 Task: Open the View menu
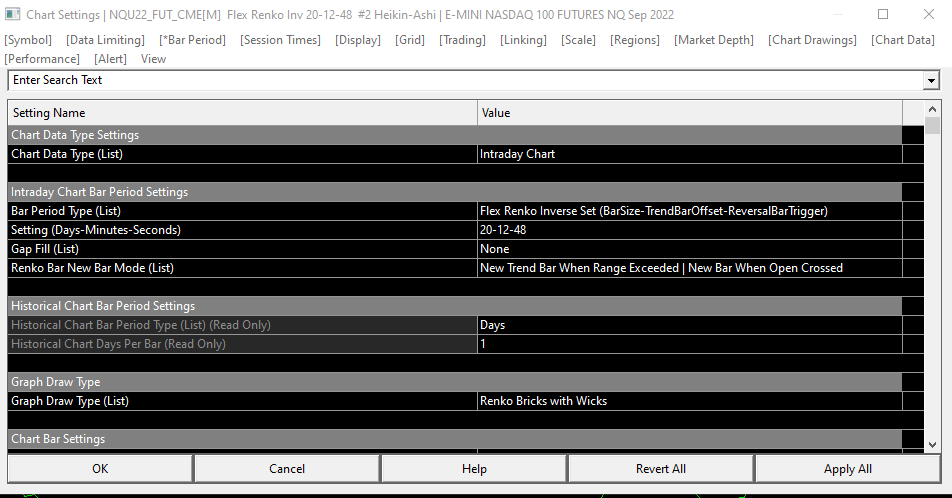click(x=153, y=59)
